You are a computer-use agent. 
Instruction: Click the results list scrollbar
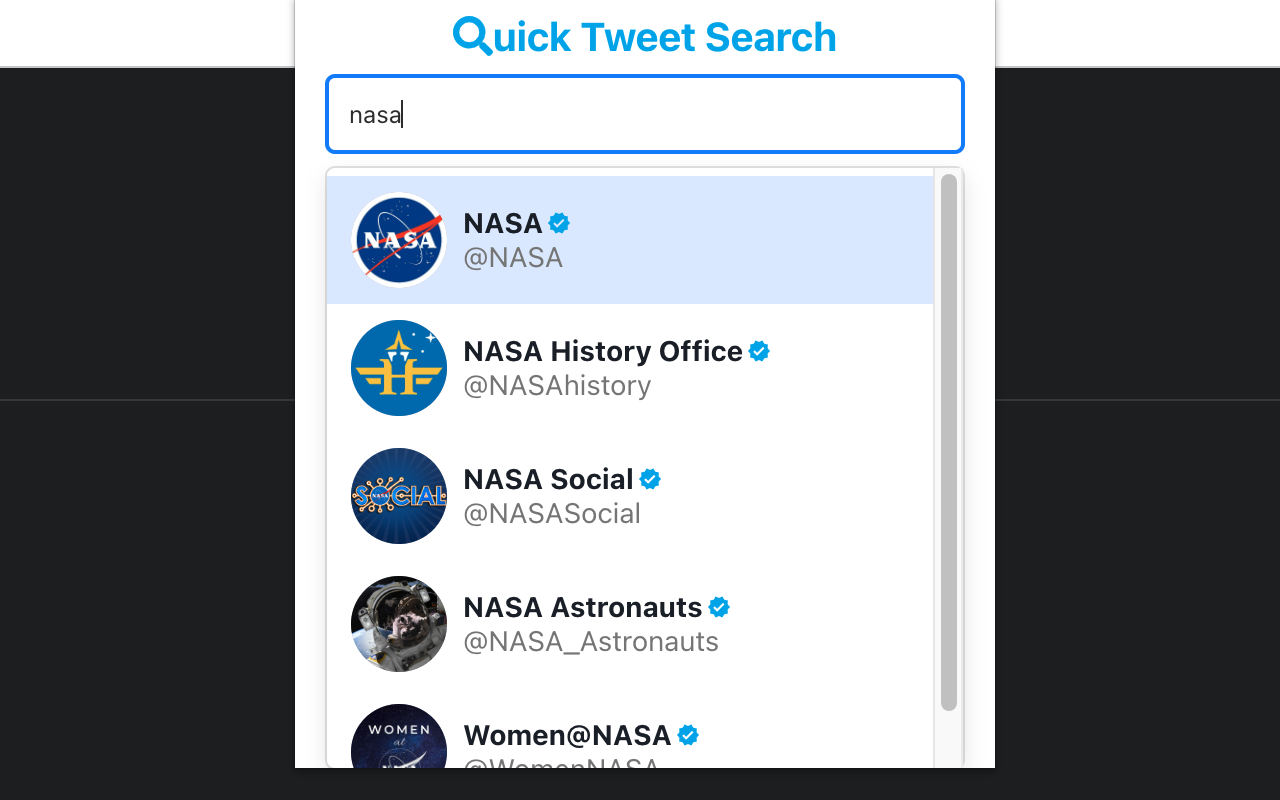coord(947,440)
